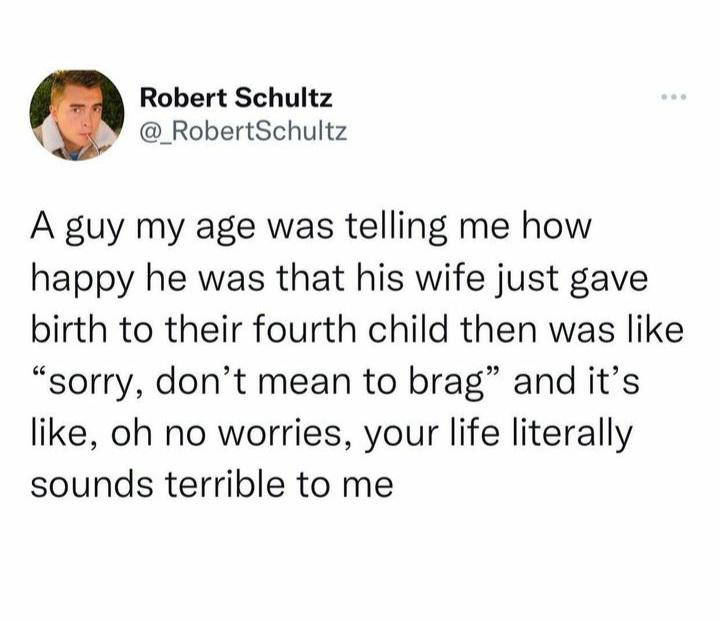Click the word "wife" in the tweet text
The width and height of the screenshot is (720, 621).
[x=450, y=278]
